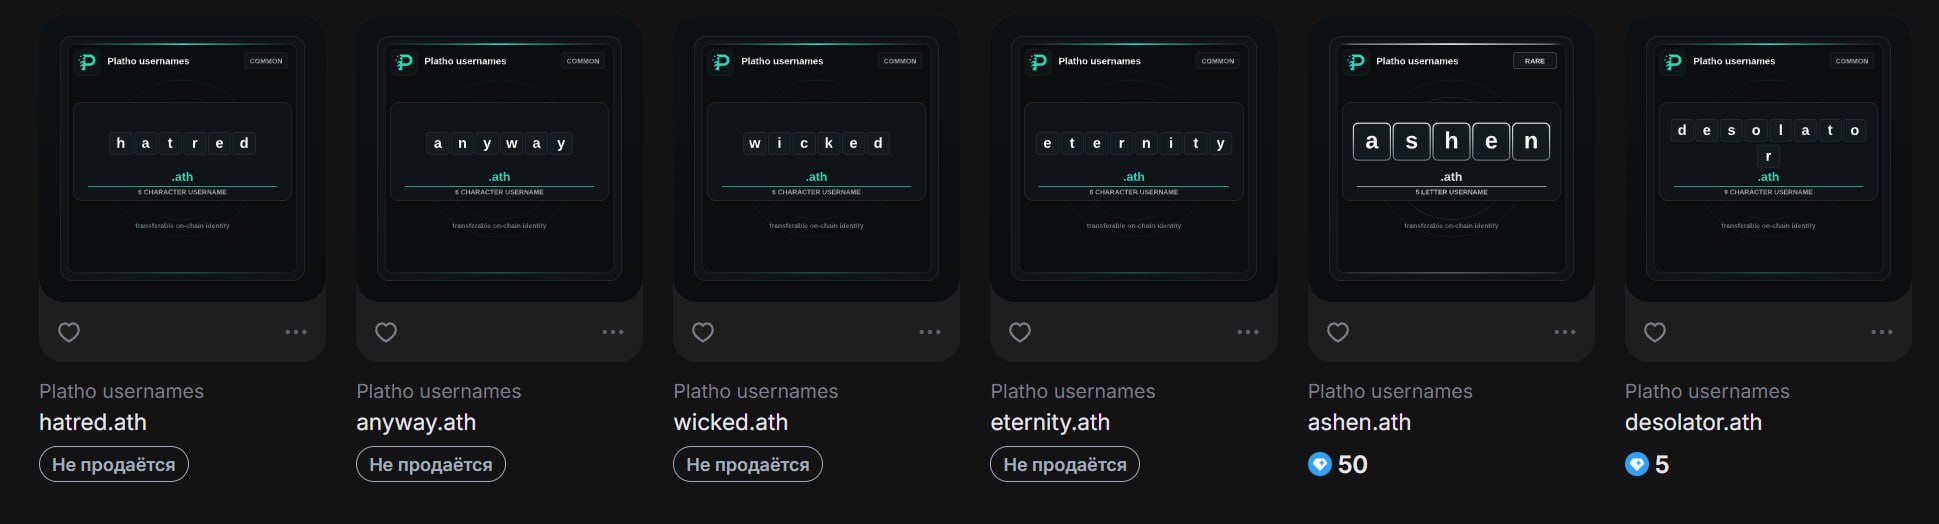The width and height of the screenshot is (1939, 524).
Task: Open more options for anyway.ath
Action: pyautogui.click(x=613, y=332)
